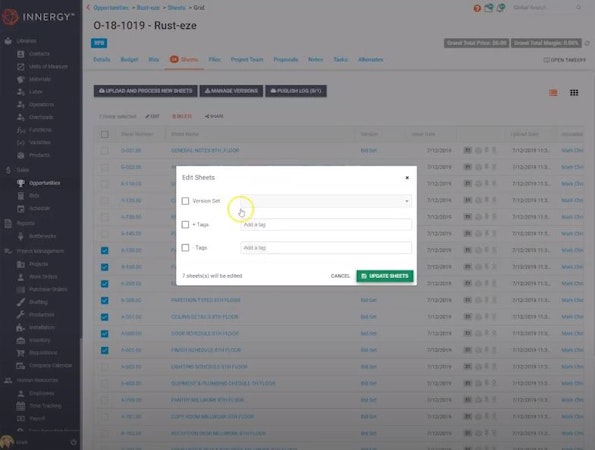The width and height of the screenshot is (595, 450).
Task: Select the list view icon
Action: pyautogui.click(x=553, y=93)
